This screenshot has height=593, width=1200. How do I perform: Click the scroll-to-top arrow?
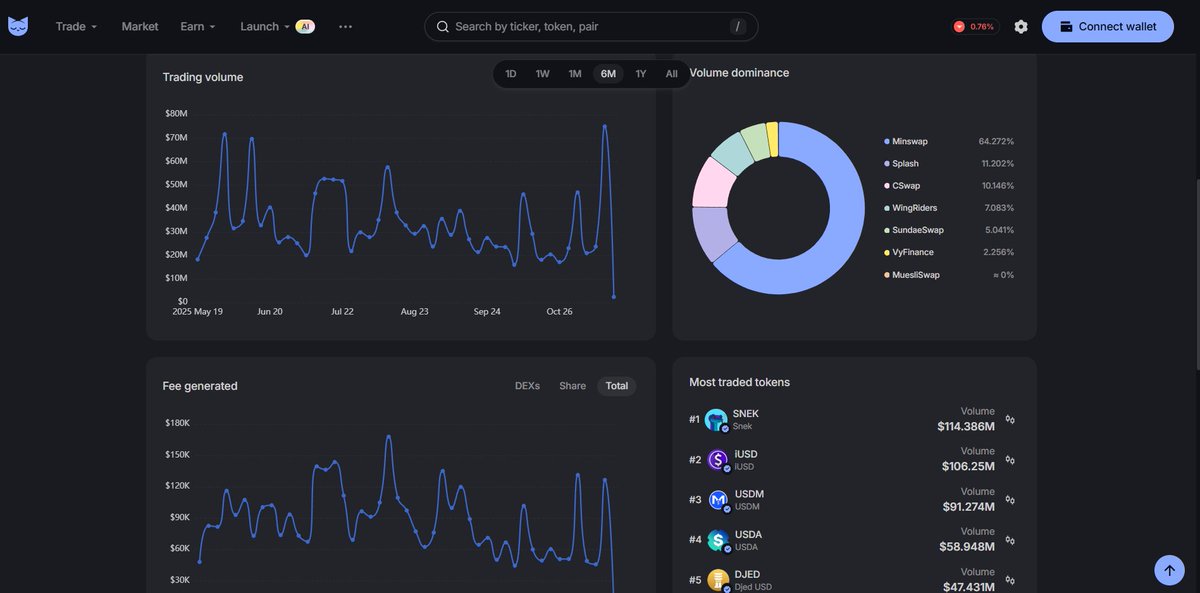(x=1169, y=569)
